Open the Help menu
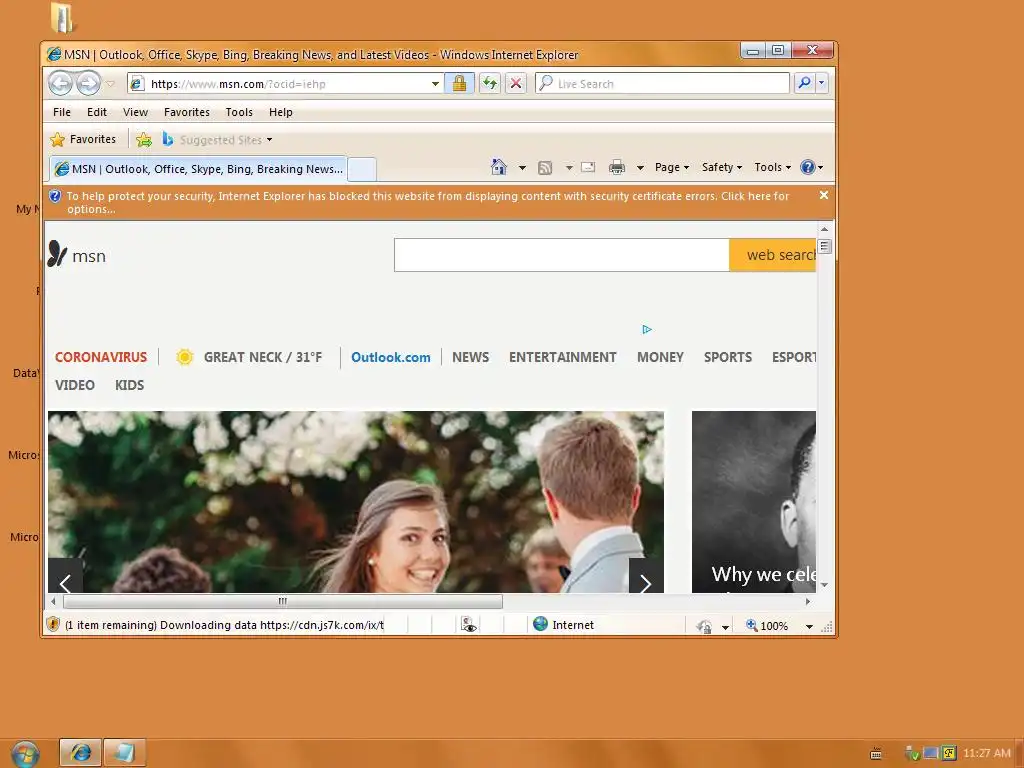 (281, 112)
